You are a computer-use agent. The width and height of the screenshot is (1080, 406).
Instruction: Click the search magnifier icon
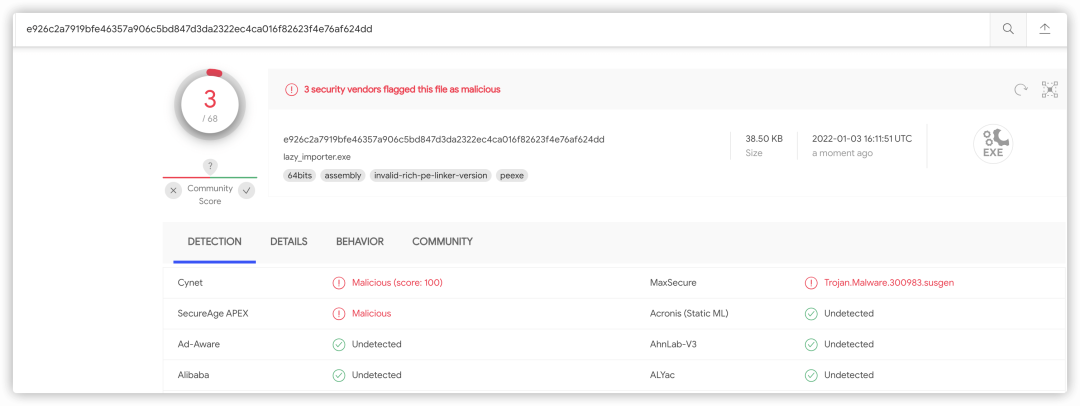click(1008, 29)
